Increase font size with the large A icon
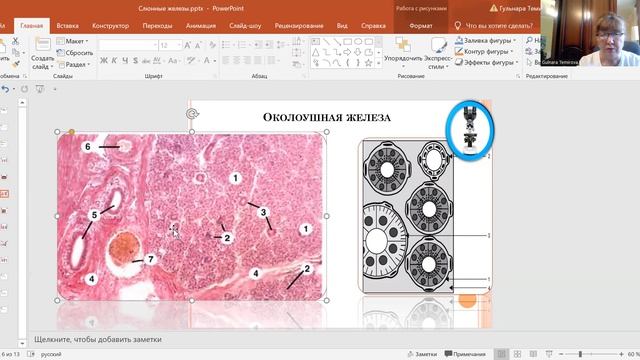This screenshot has height=360, width=640. (188, 45)
